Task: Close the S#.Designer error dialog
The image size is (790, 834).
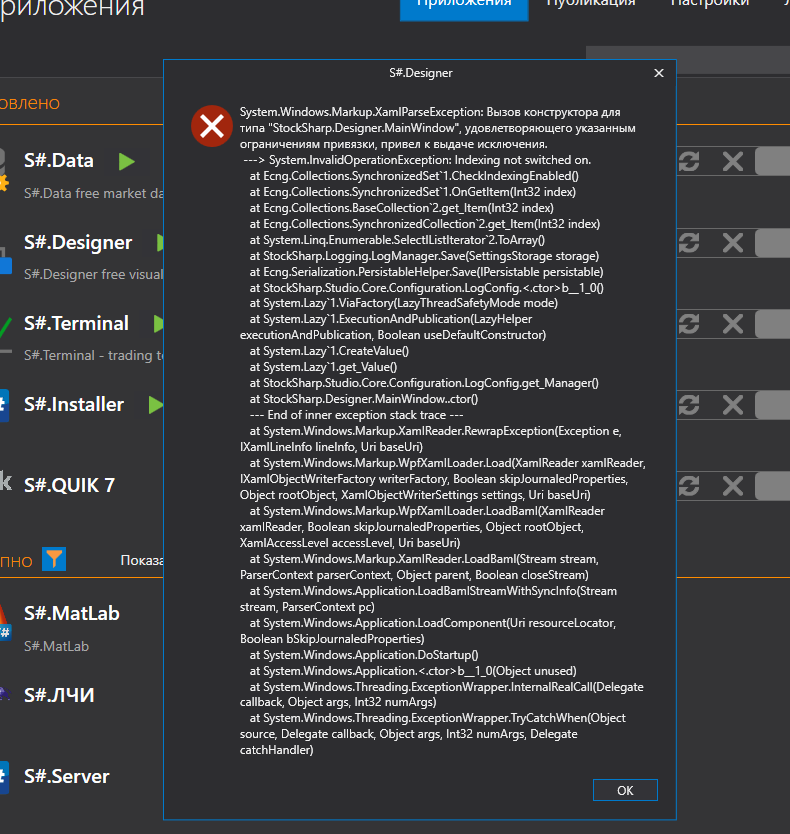Action: [x=659, y=73]
